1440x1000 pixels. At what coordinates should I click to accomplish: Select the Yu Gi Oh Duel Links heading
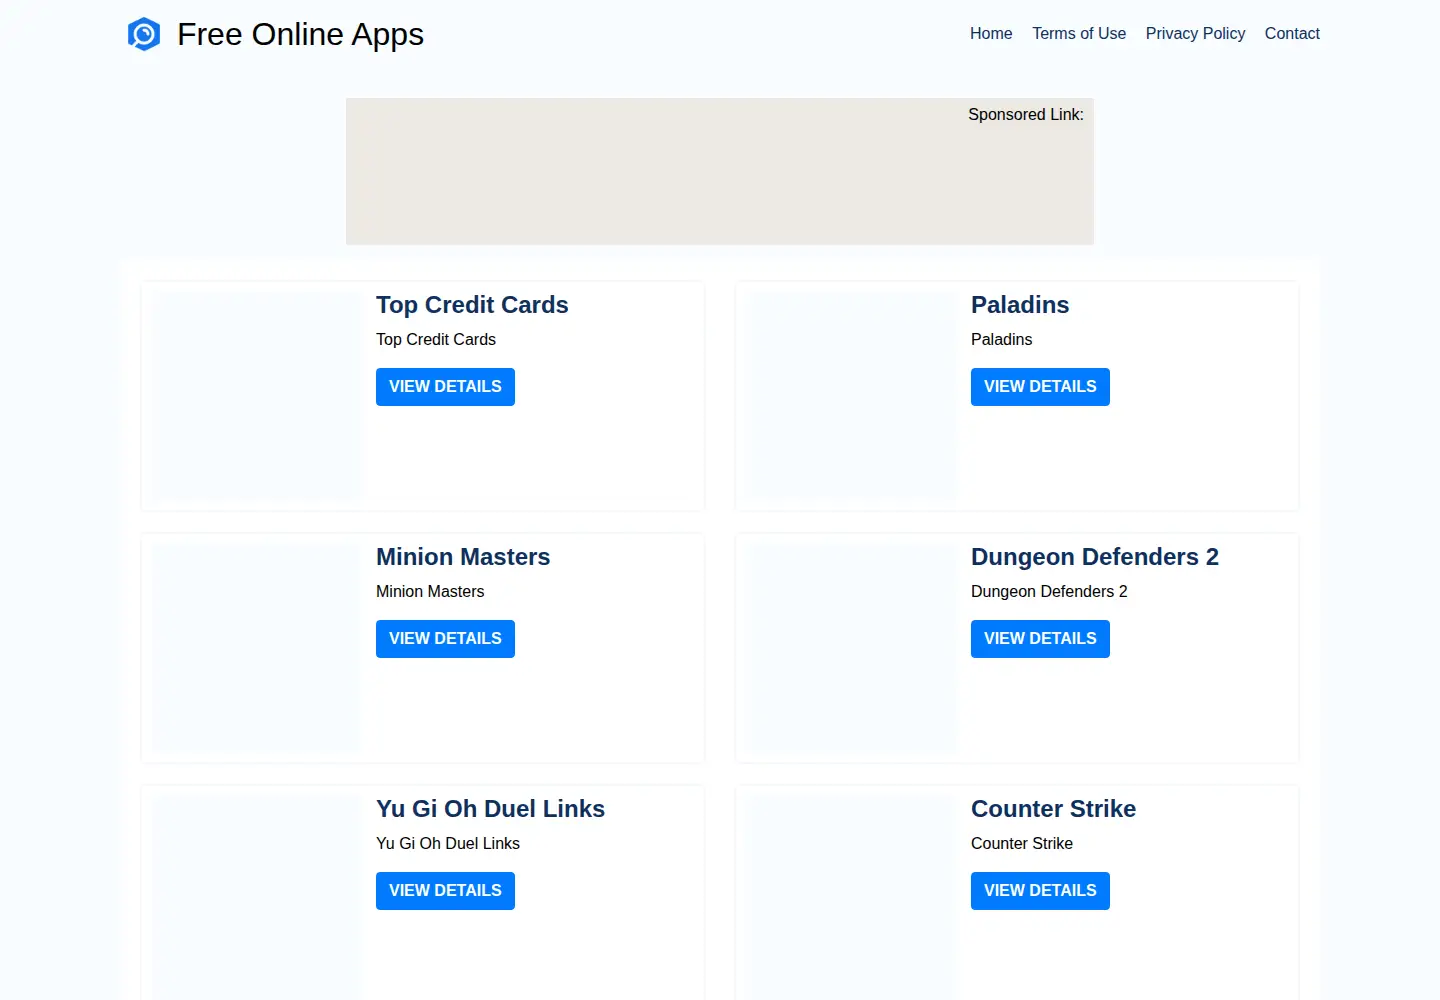click(x=490, y=809)
